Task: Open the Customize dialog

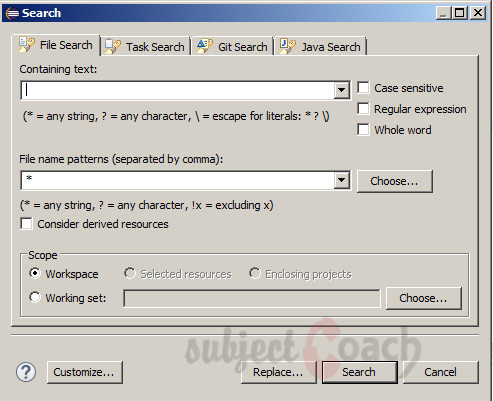Action: (x=85, y=372)
